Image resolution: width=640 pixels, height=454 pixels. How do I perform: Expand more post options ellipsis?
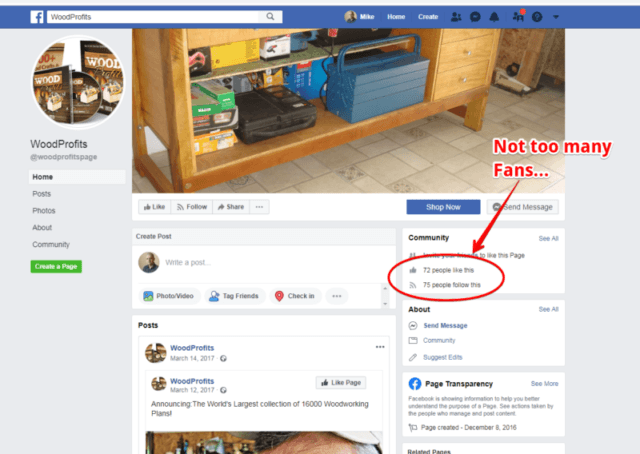point(337,296)
